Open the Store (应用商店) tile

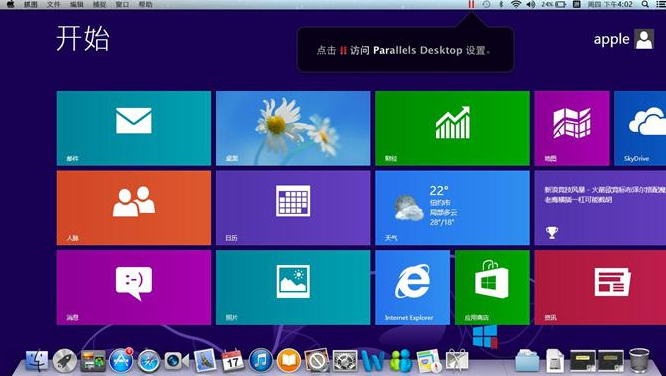492,287
